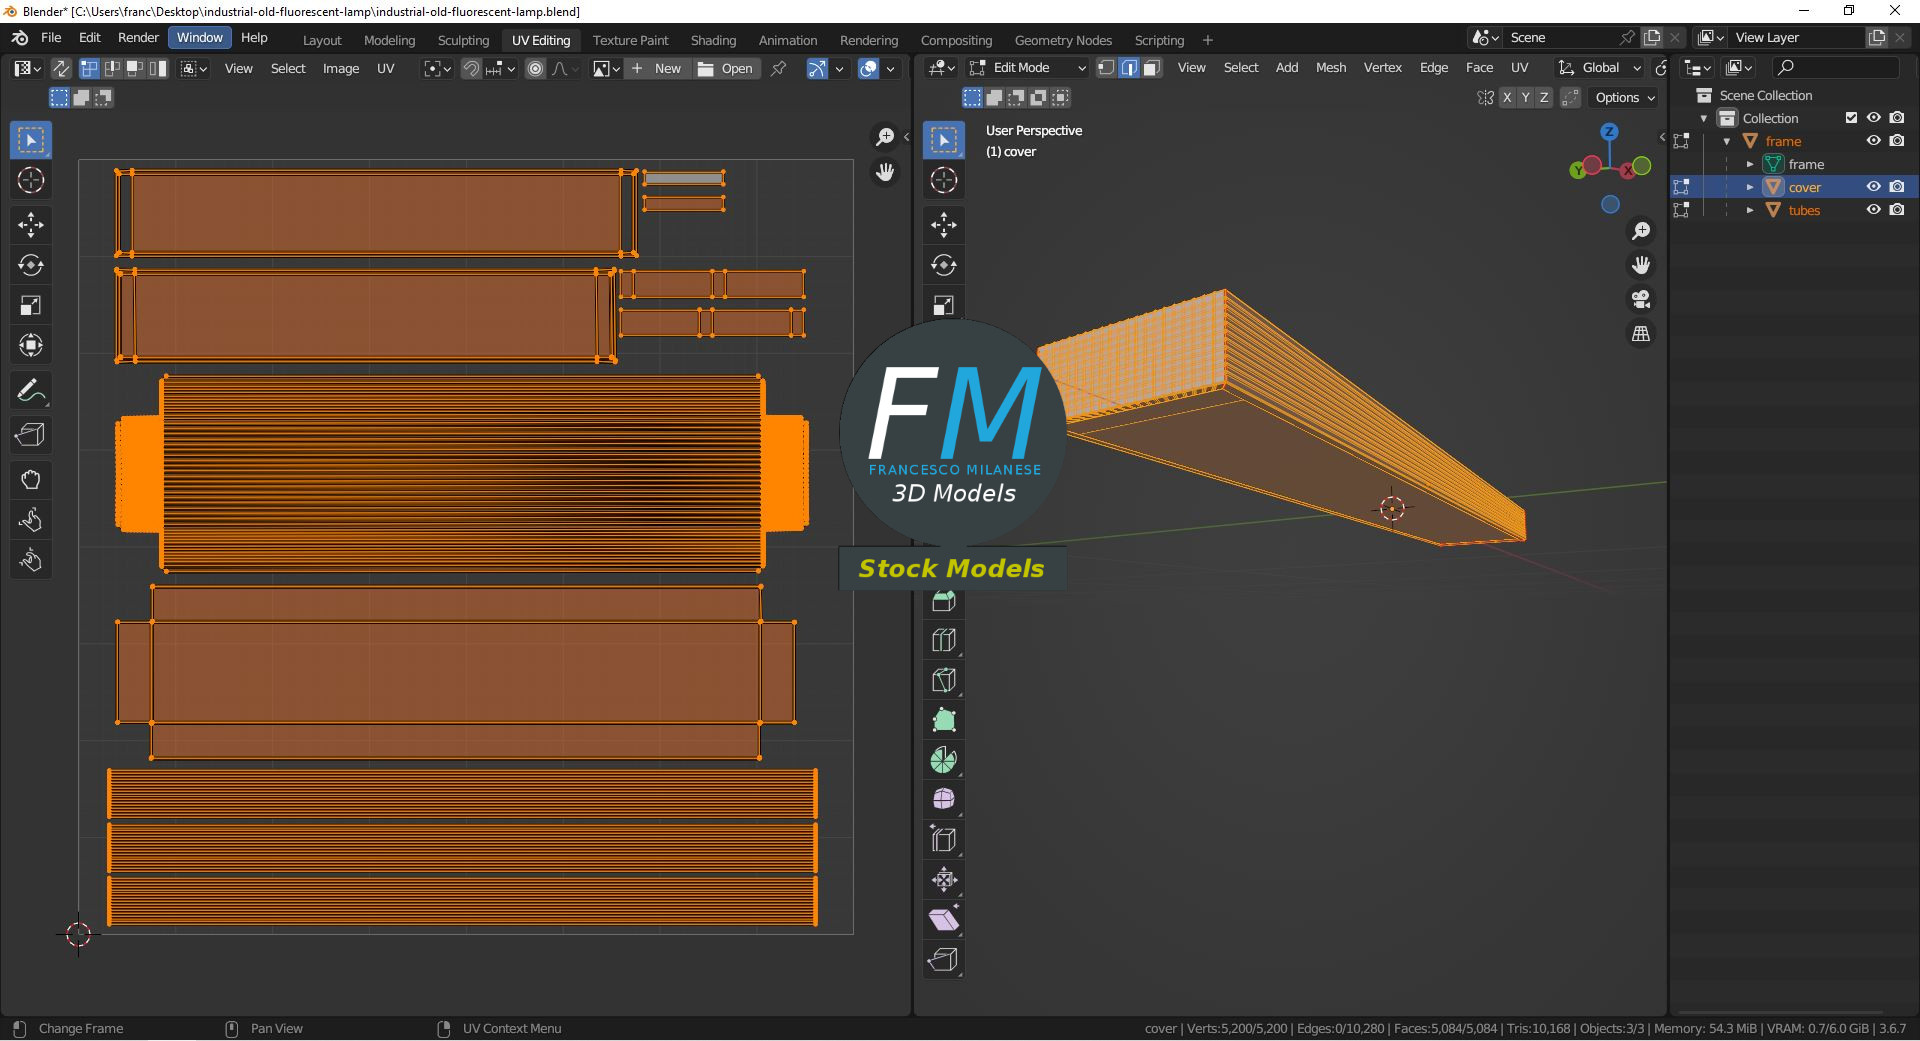Open the Options dropdown
The height and width of the screenshot is (1041, 1920).
(x=1625, y=97)
